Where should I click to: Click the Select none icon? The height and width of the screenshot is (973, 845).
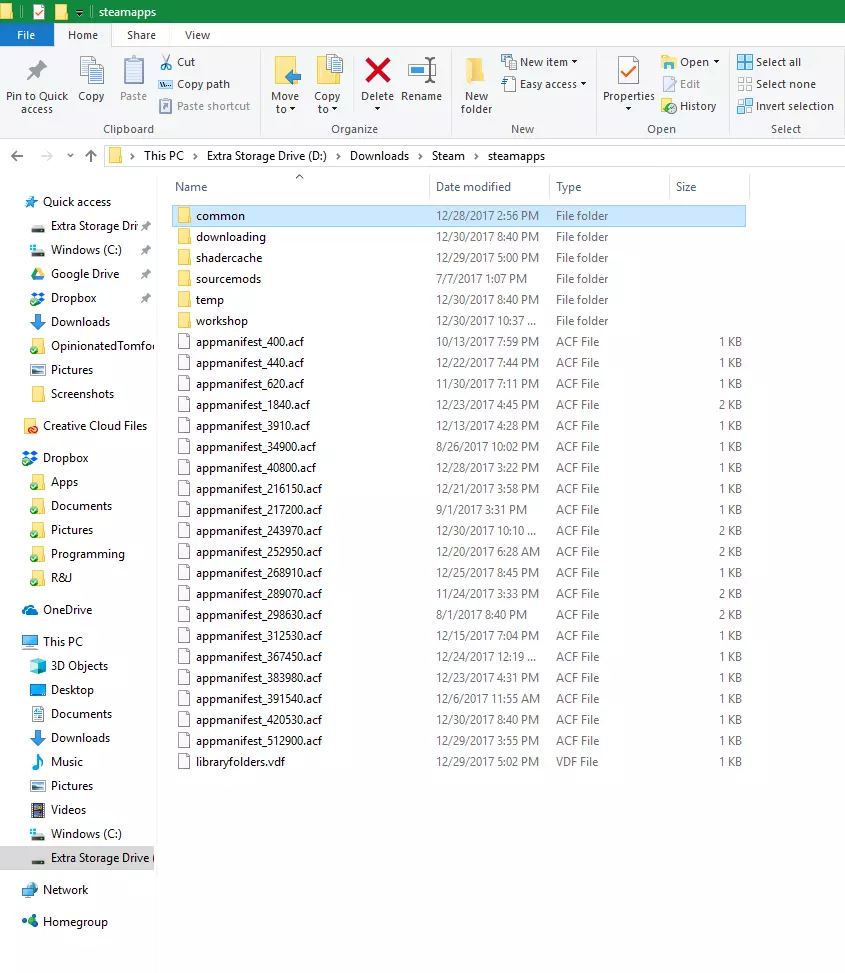744,84
